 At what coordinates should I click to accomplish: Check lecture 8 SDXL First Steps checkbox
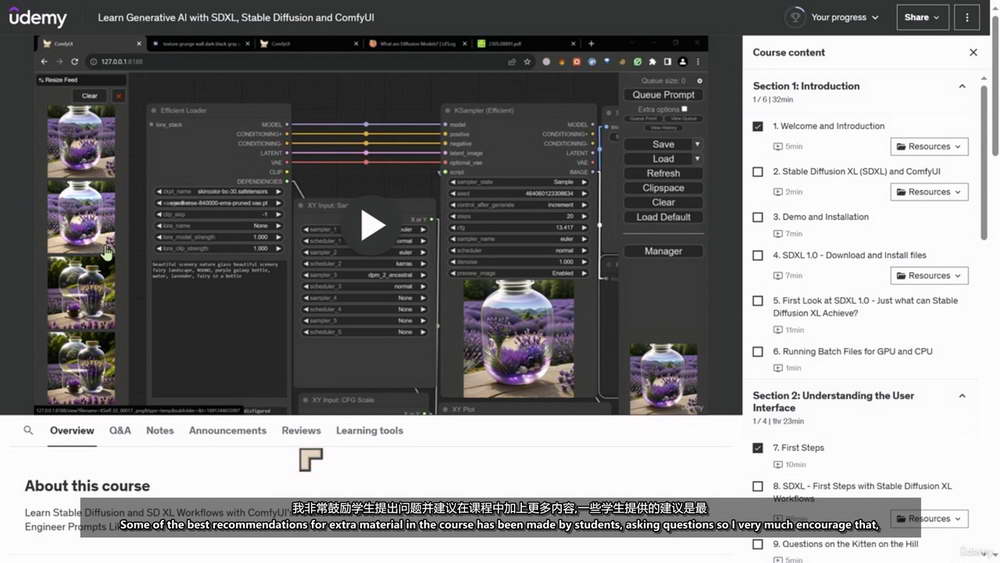point(758,486)
